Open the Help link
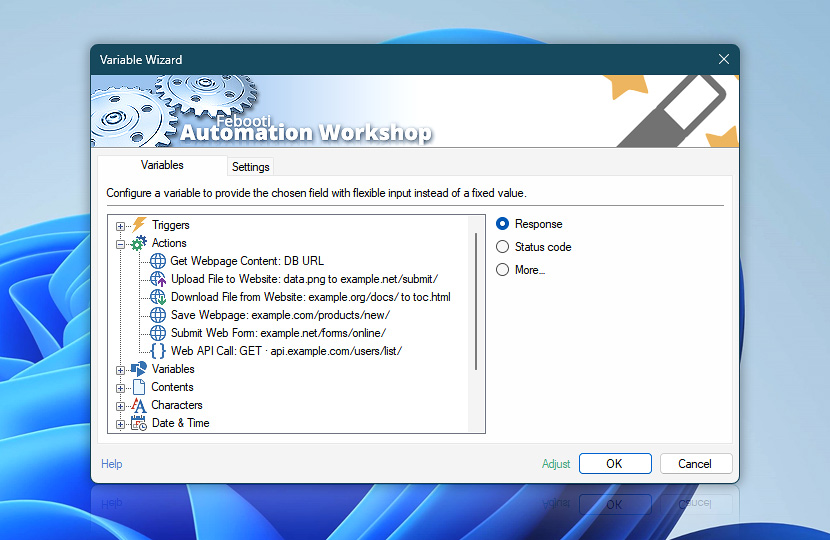The image size is (830, 540). pos(112,464)
